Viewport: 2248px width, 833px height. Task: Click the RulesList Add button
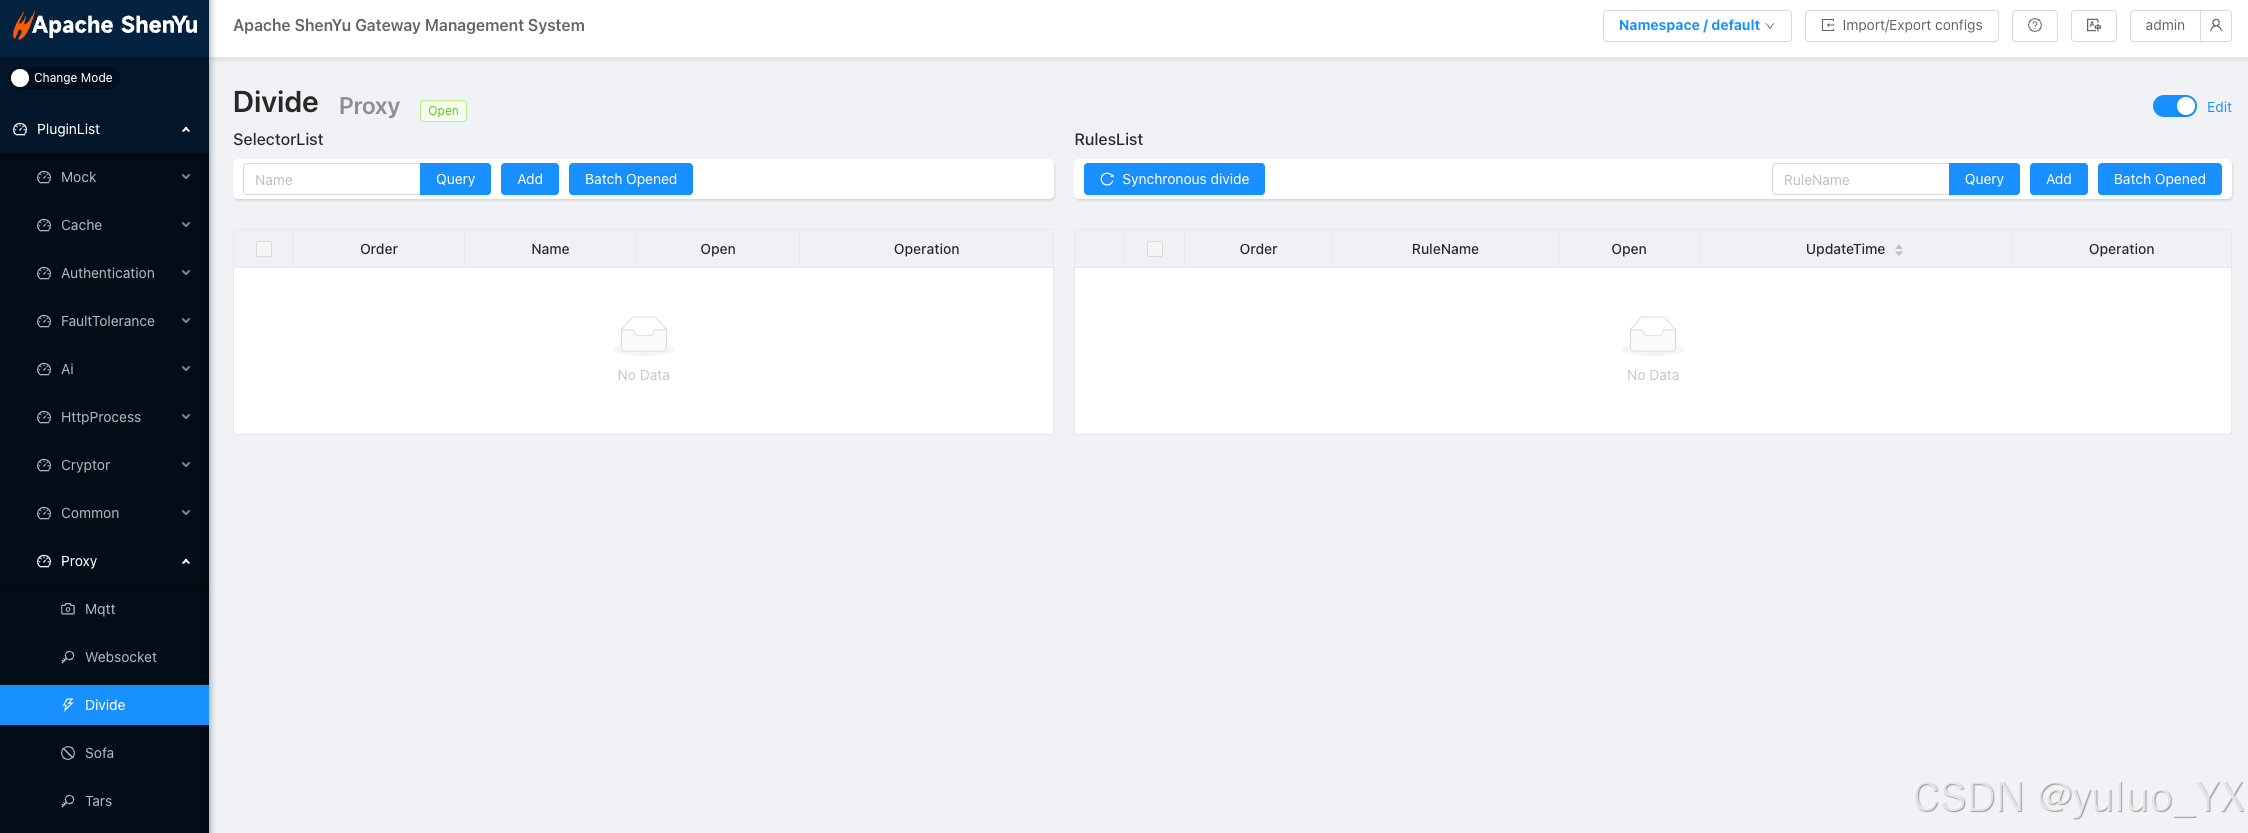(2059, 179)
